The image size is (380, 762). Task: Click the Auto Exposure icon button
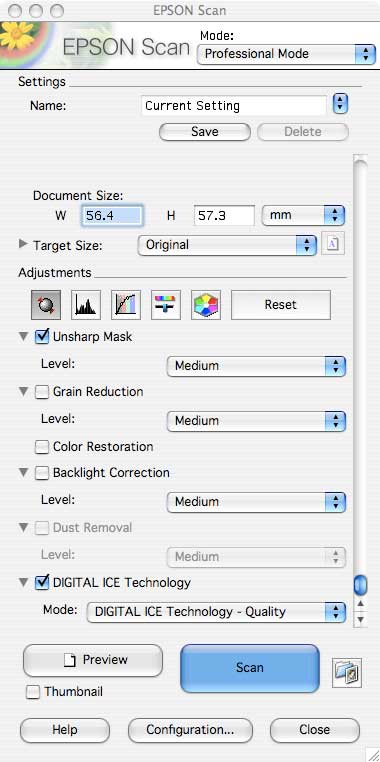[x=46, y=305]
